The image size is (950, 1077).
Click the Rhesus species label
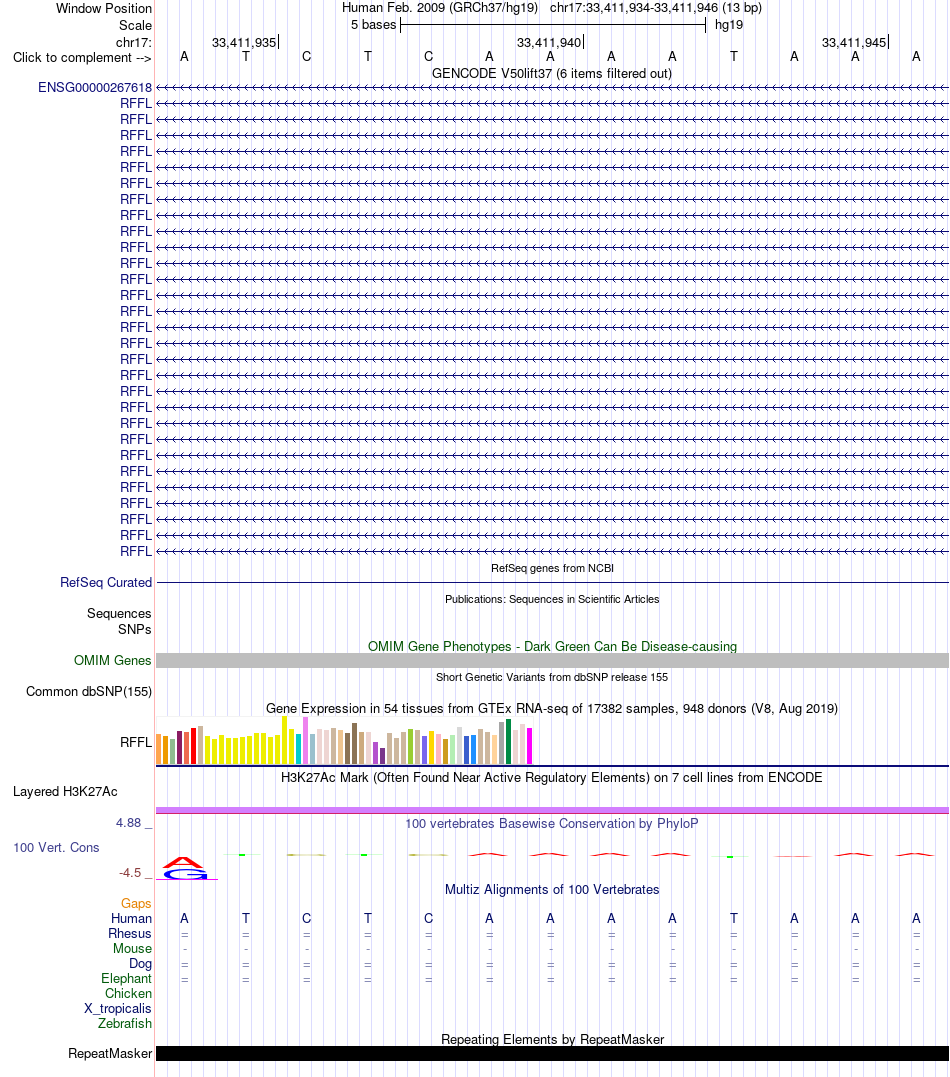[130, 934]
